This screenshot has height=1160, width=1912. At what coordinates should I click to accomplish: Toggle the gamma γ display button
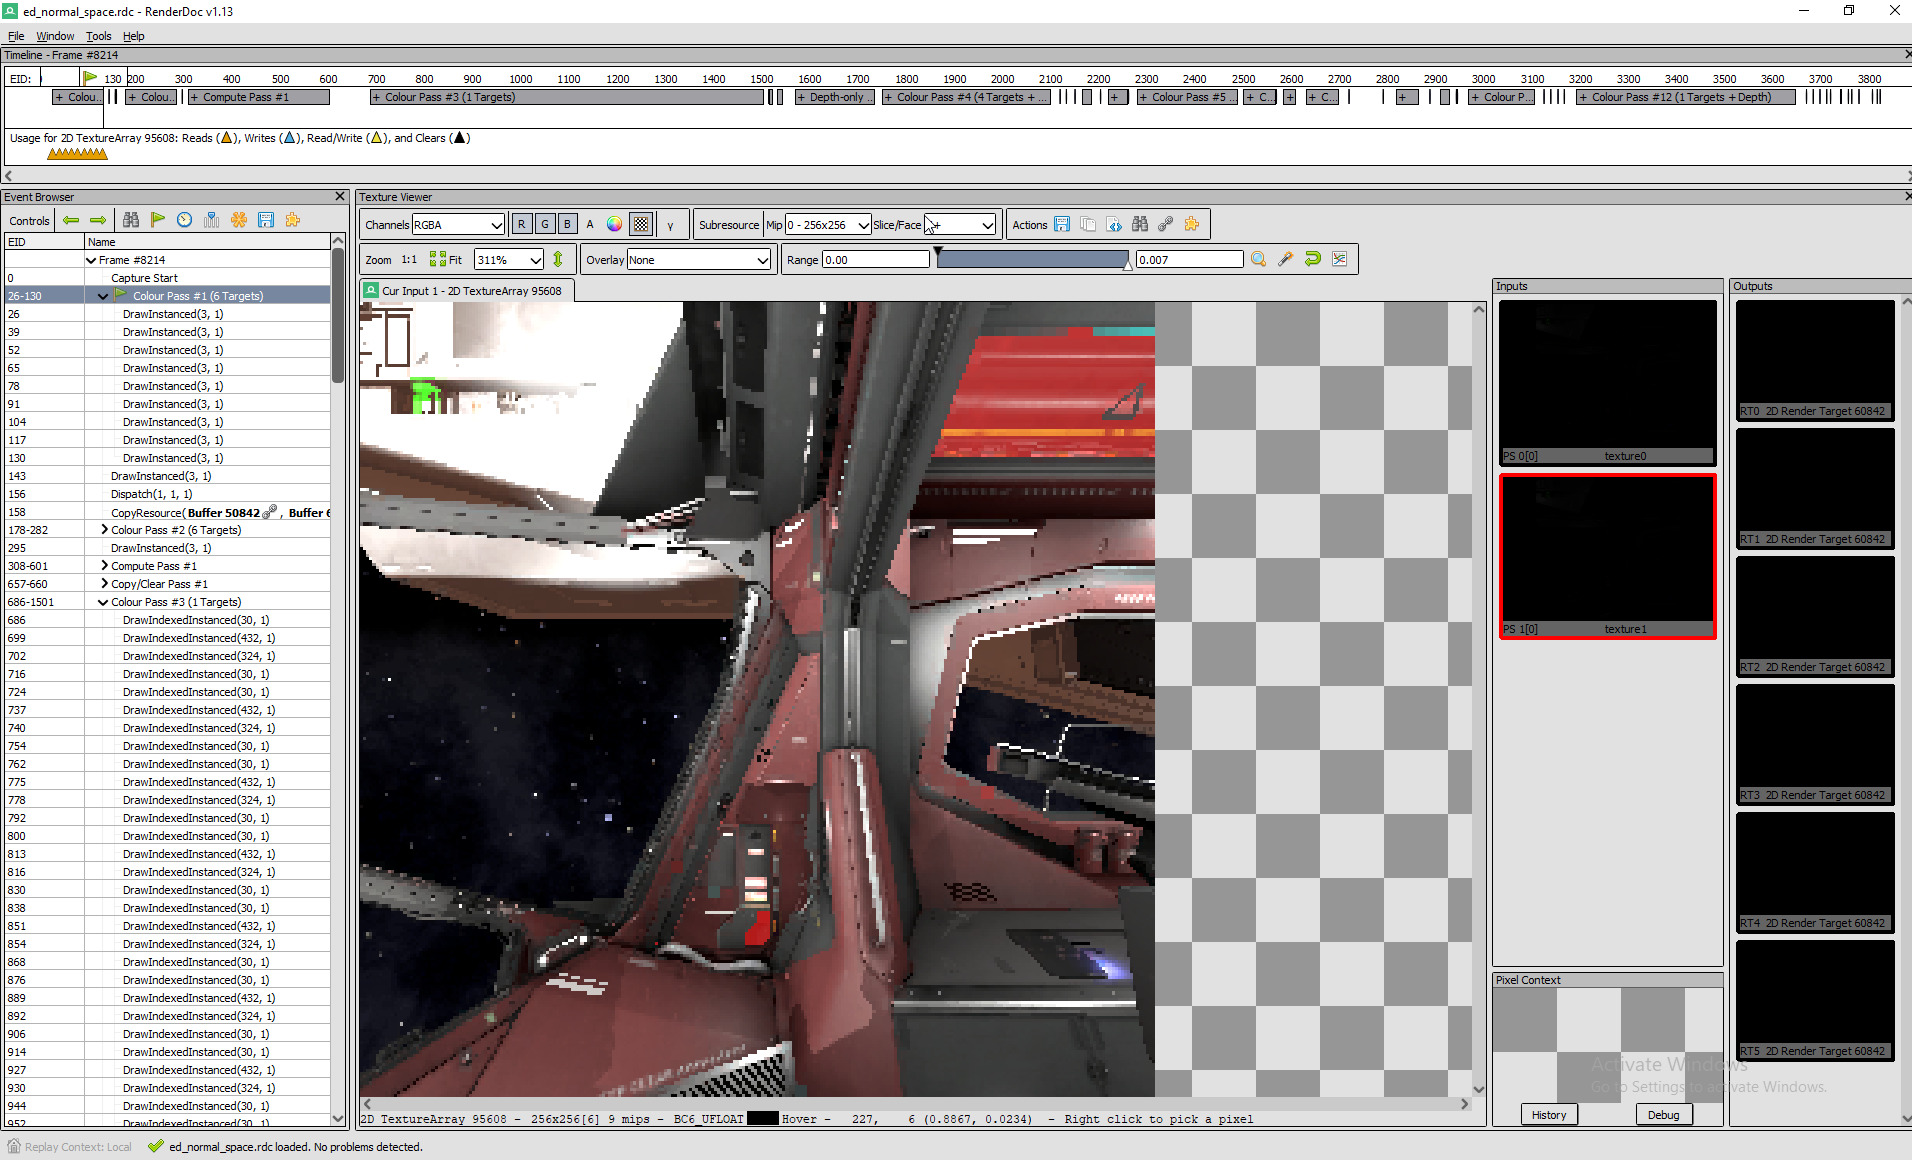coord(670,225)
